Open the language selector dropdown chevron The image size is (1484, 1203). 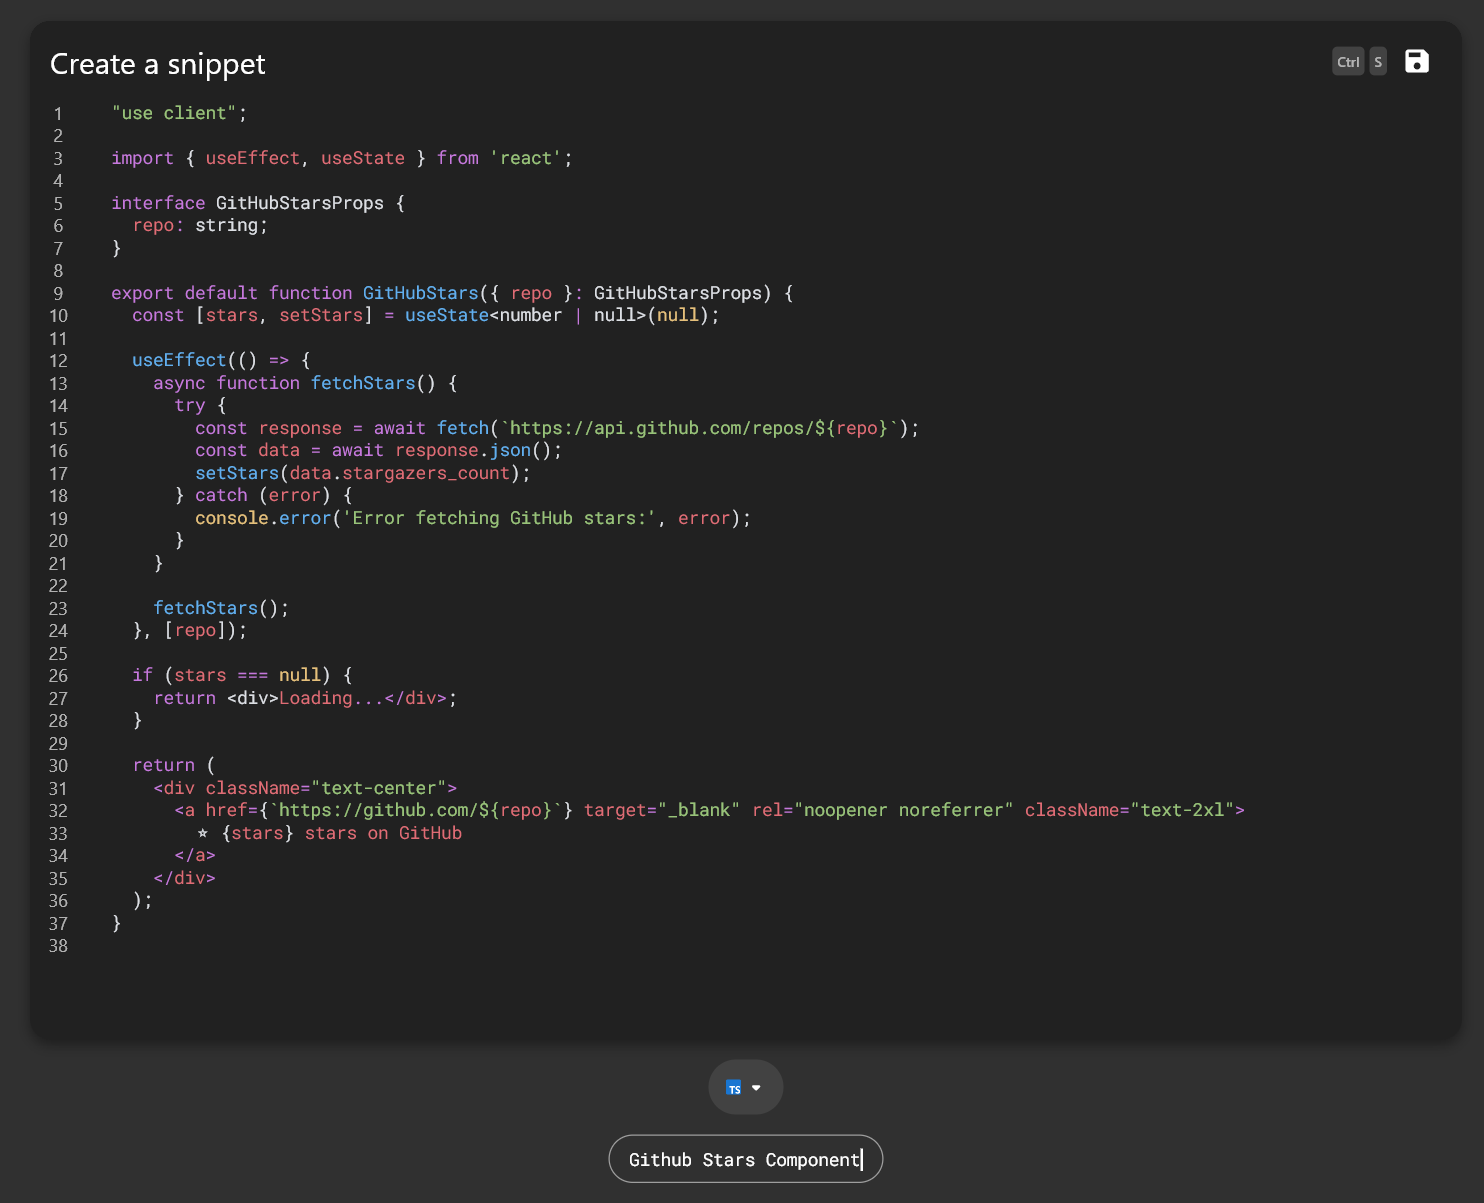click(x=757, y=1087)
